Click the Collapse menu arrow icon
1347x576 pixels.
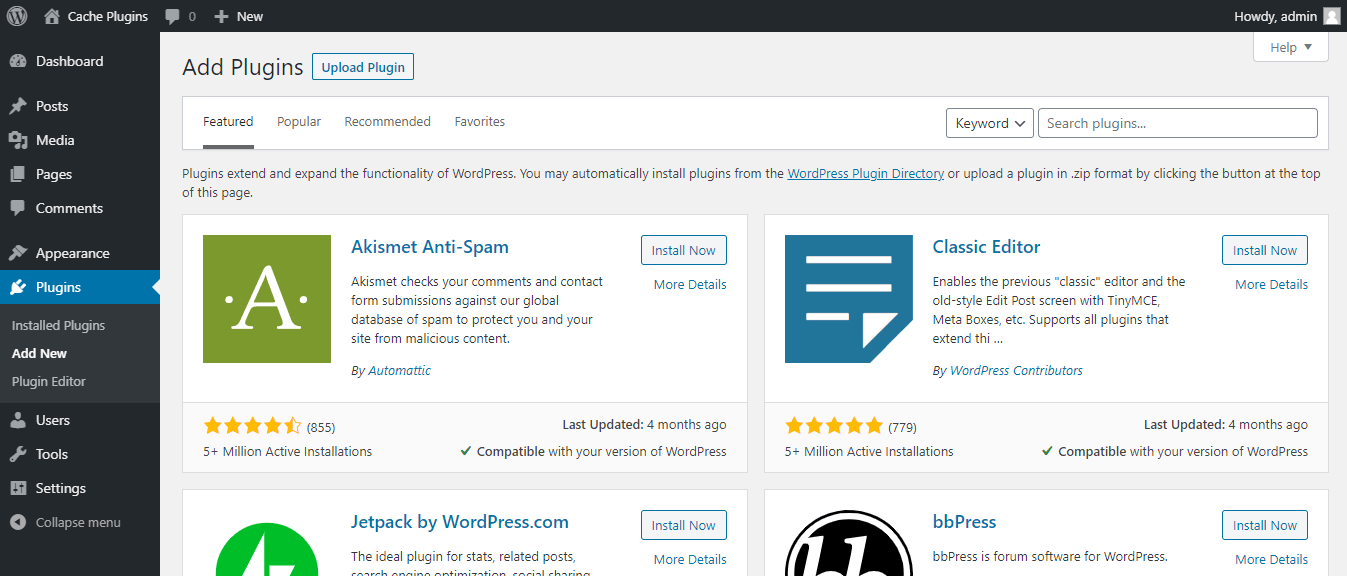(18, 522)
